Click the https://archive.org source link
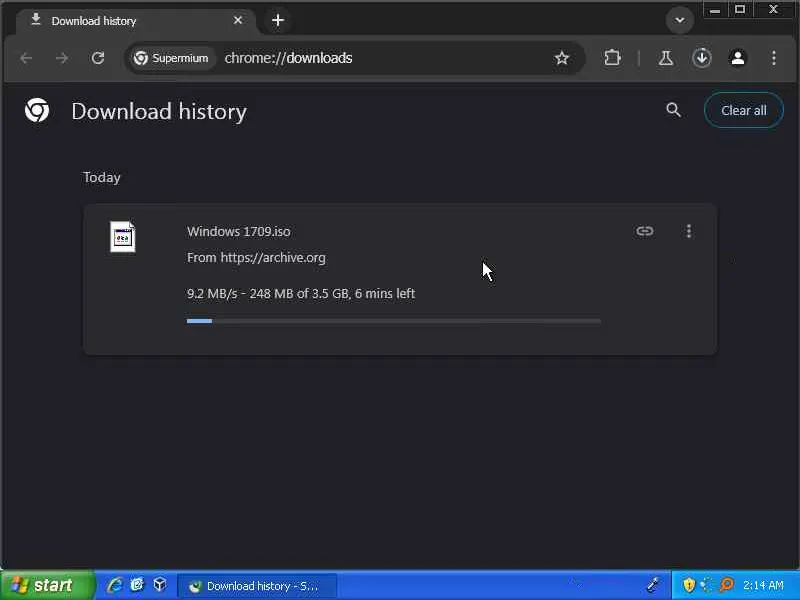 tap(273, 258)
